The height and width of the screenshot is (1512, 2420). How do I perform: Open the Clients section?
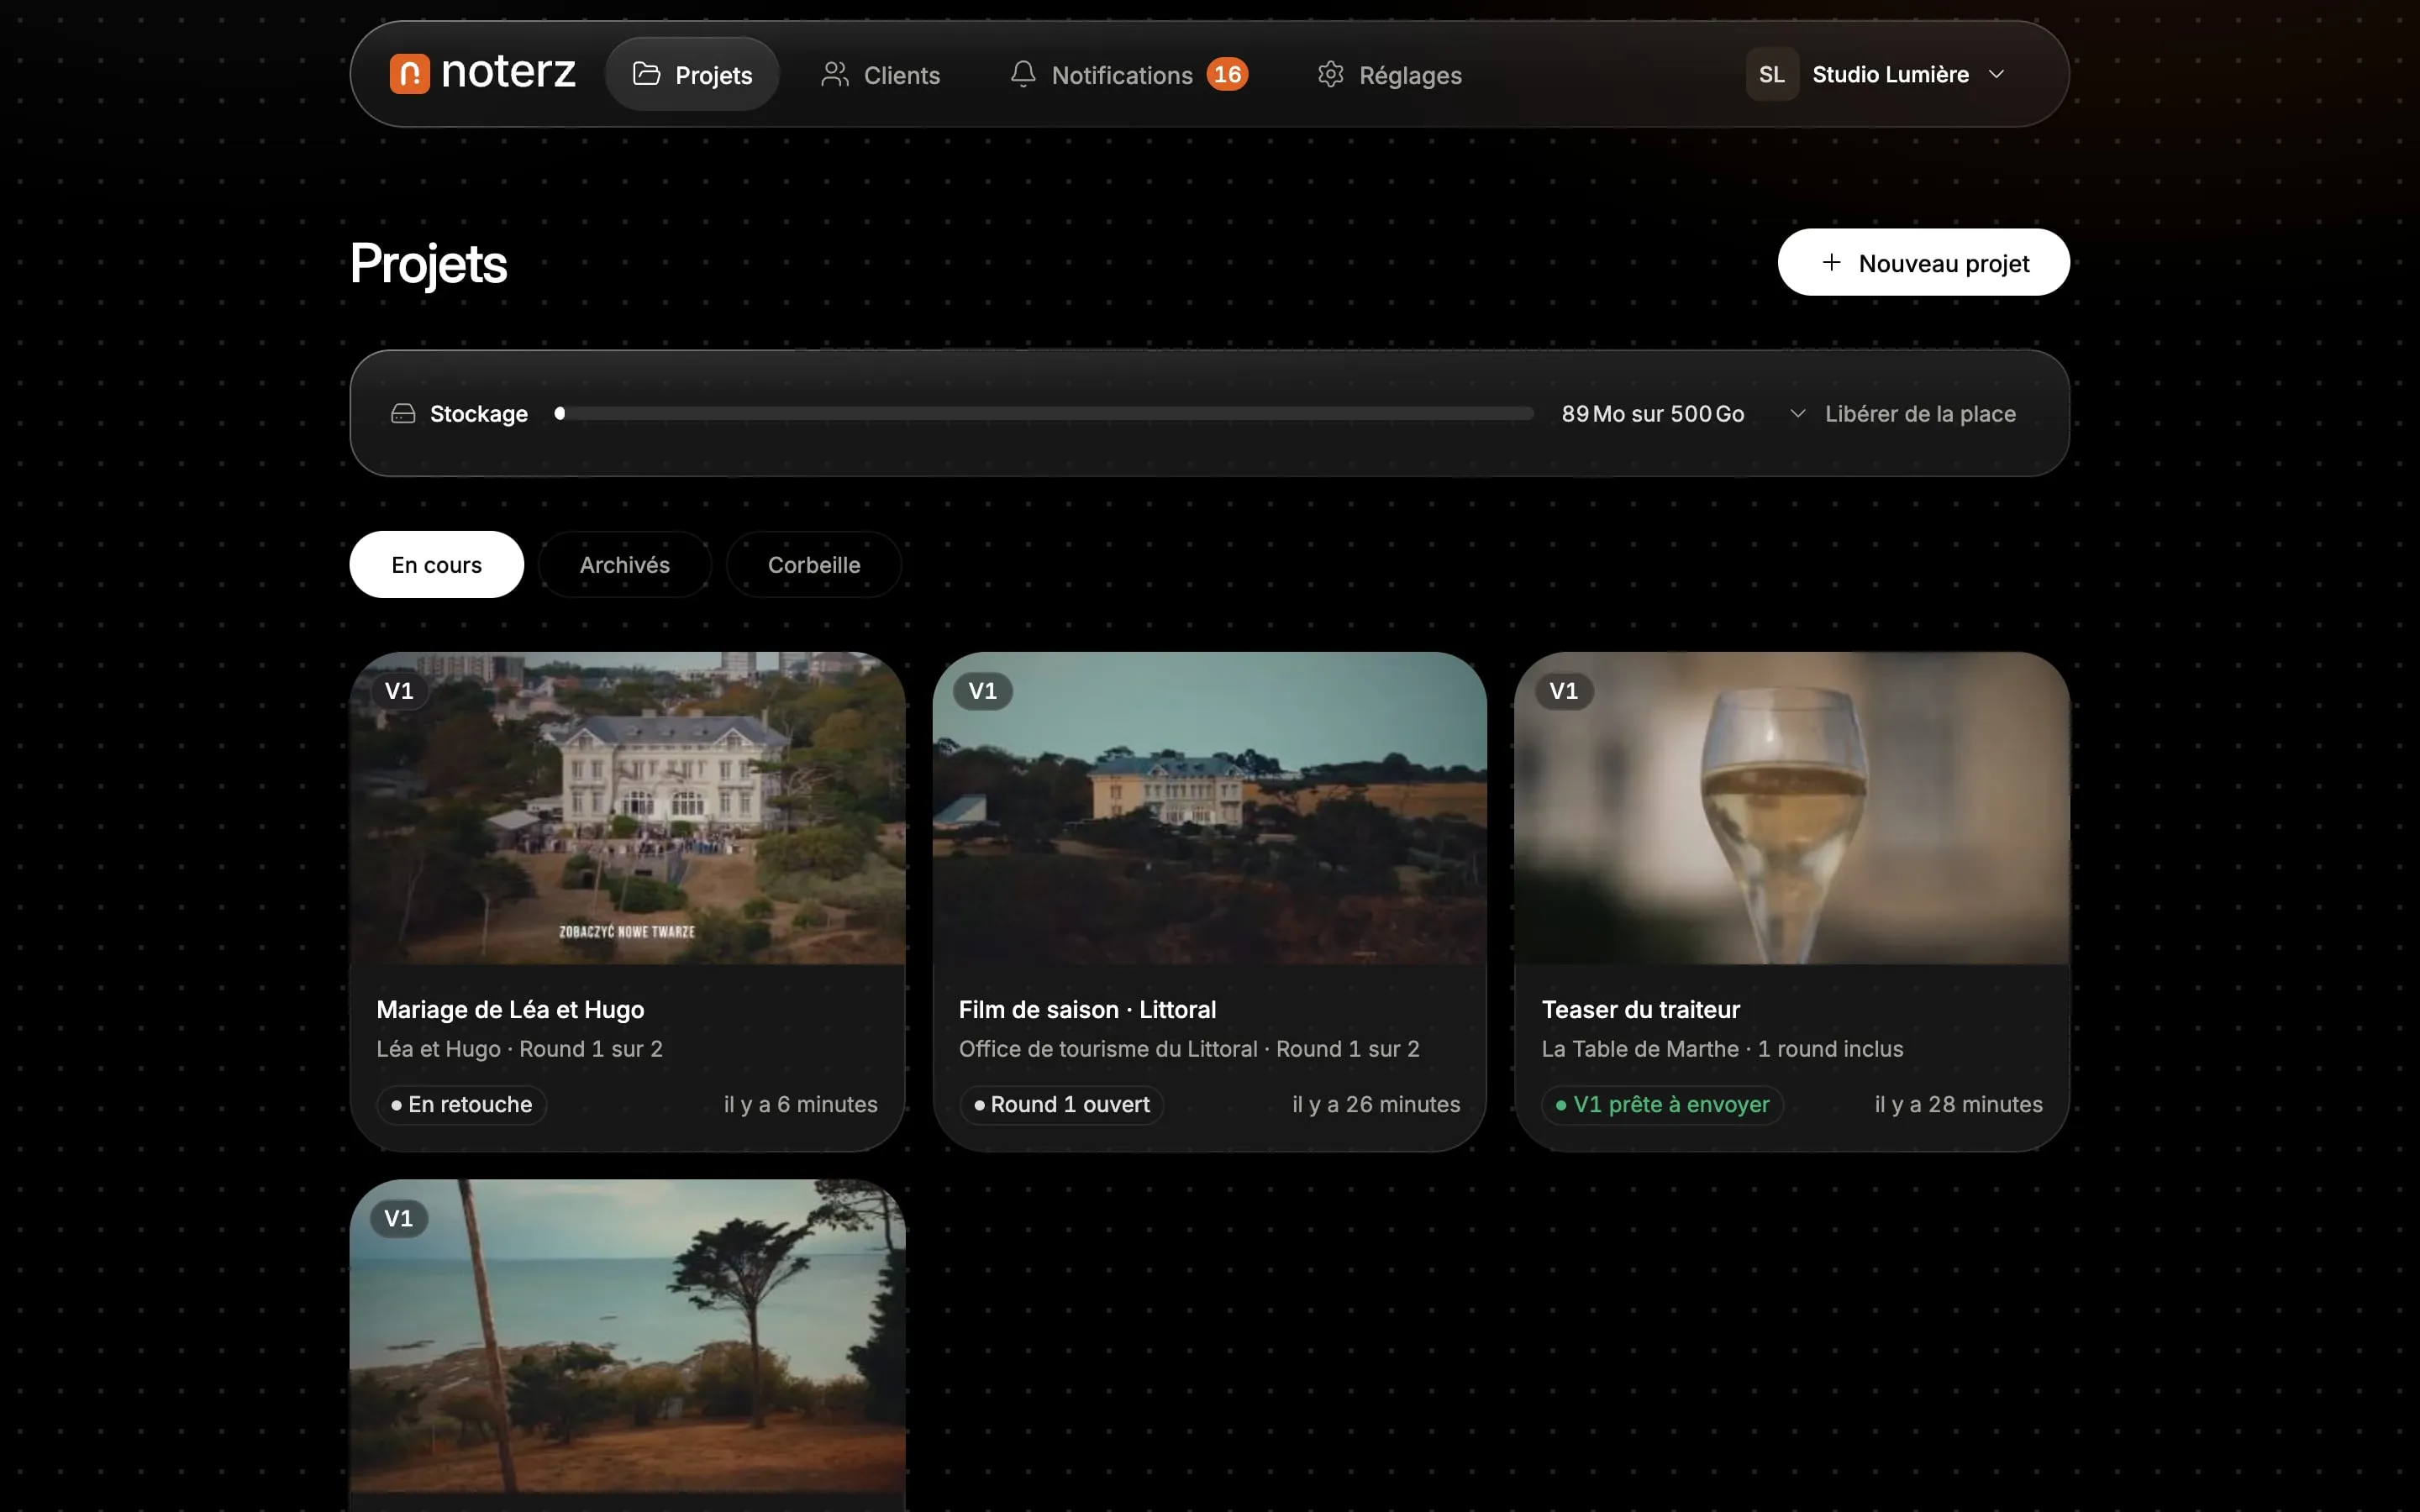point(880,74)
